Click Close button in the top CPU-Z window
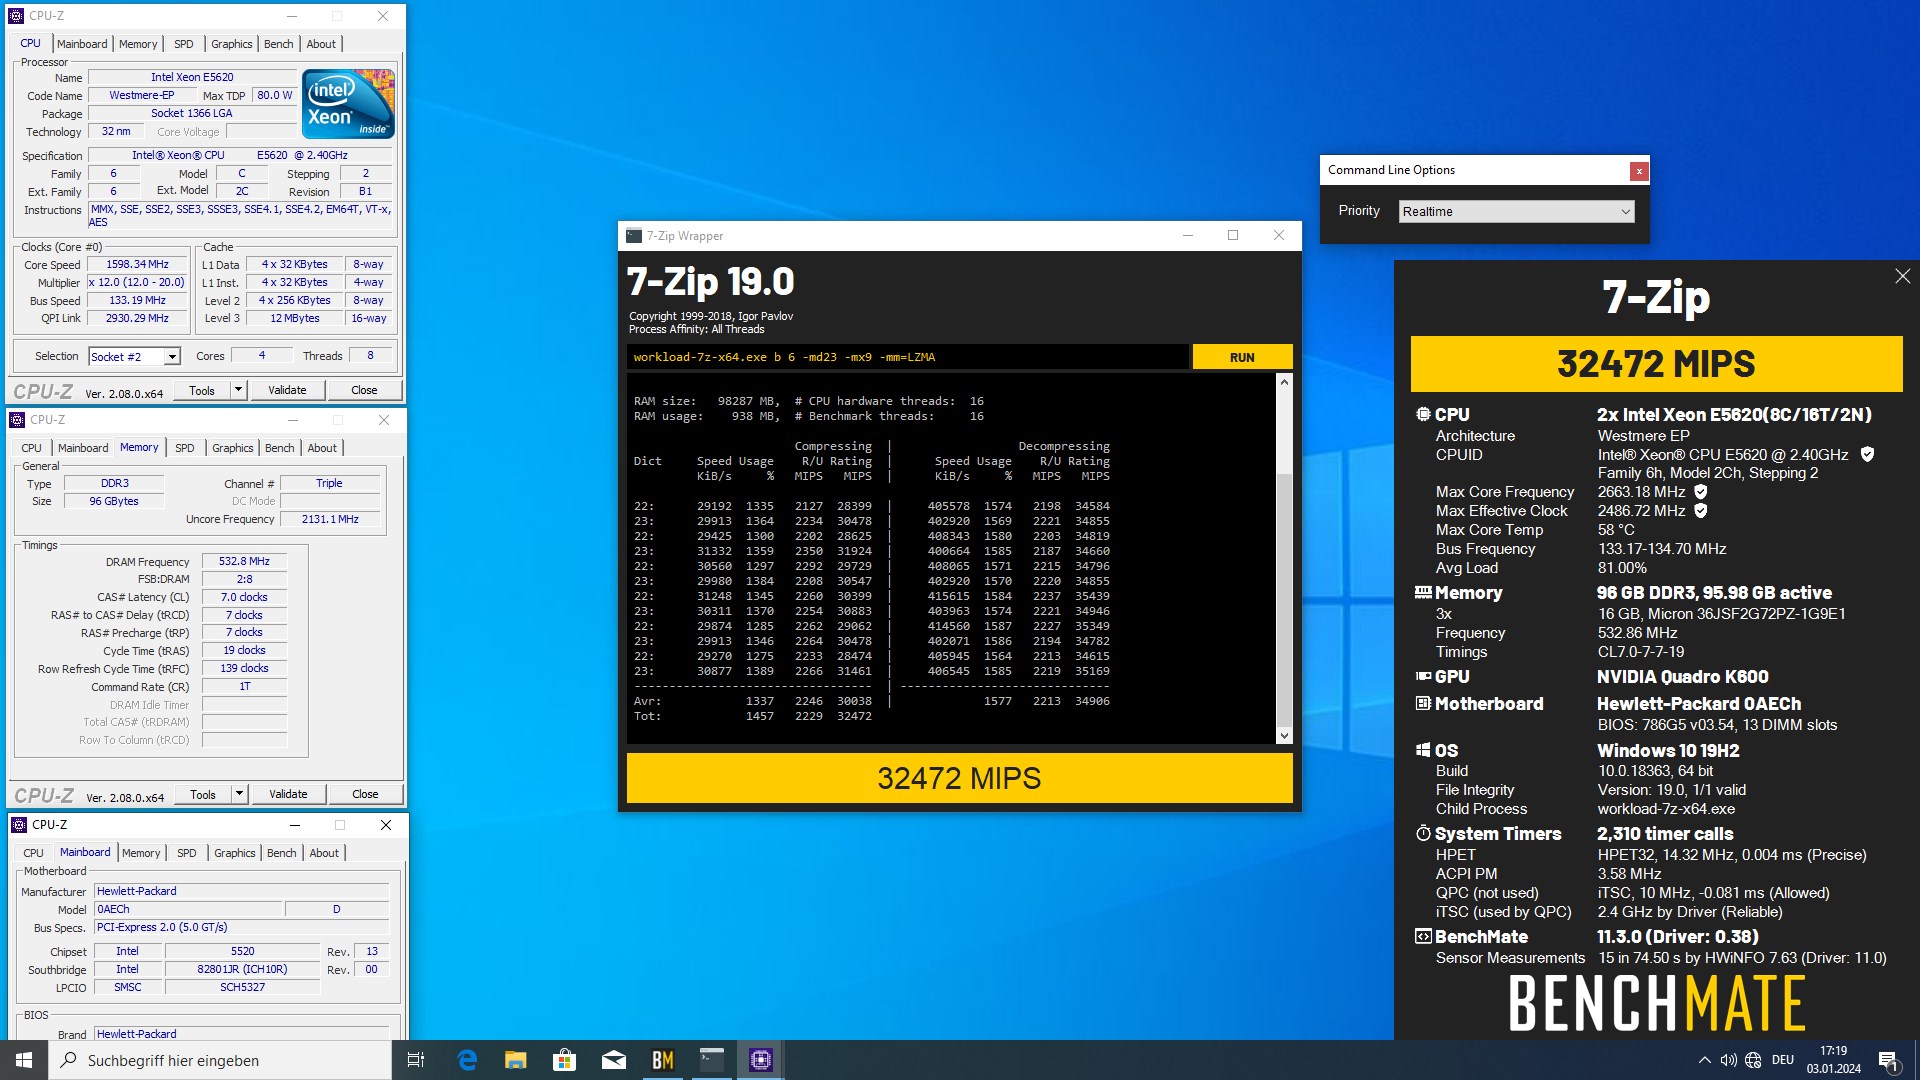 point(364,390)
